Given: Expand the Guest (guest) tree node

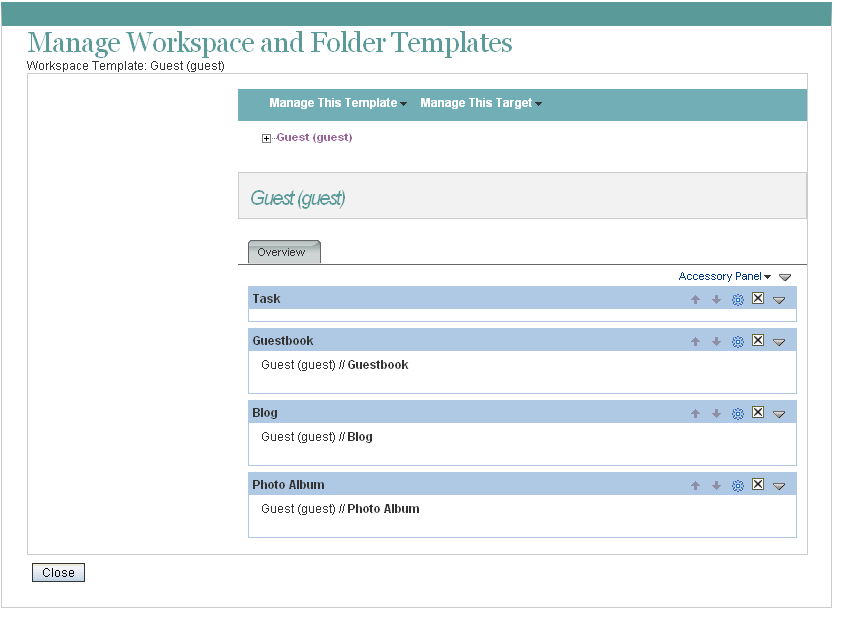Looking at the screenshot, I should coord(265,138).
